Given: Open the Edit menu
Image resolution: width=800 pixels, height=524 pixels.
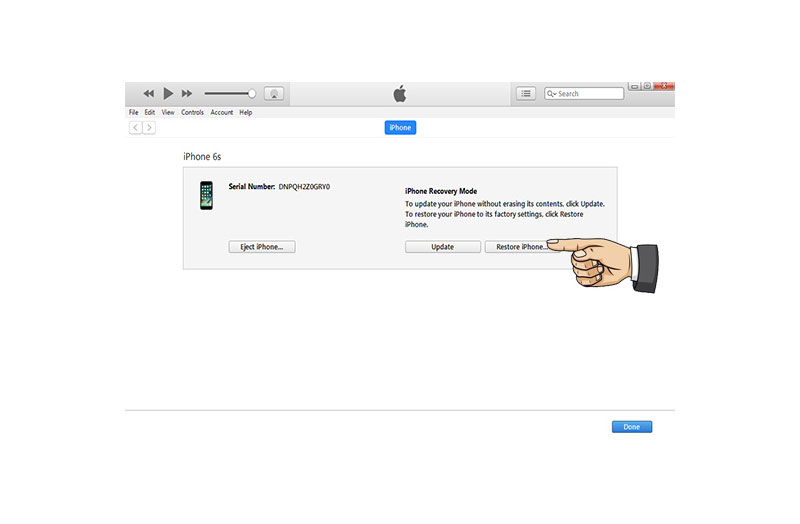Looking at the screenshot, I should 149,112.
